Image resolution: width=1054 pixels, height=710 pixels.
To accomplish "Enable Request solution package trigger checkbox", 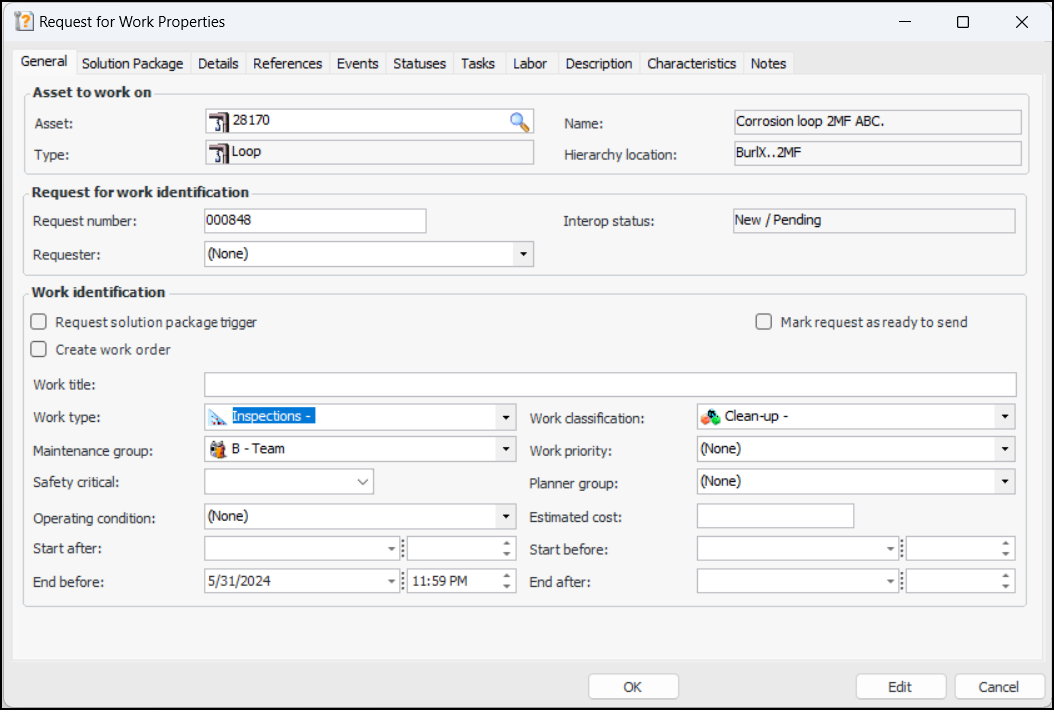I will [39, 322].
